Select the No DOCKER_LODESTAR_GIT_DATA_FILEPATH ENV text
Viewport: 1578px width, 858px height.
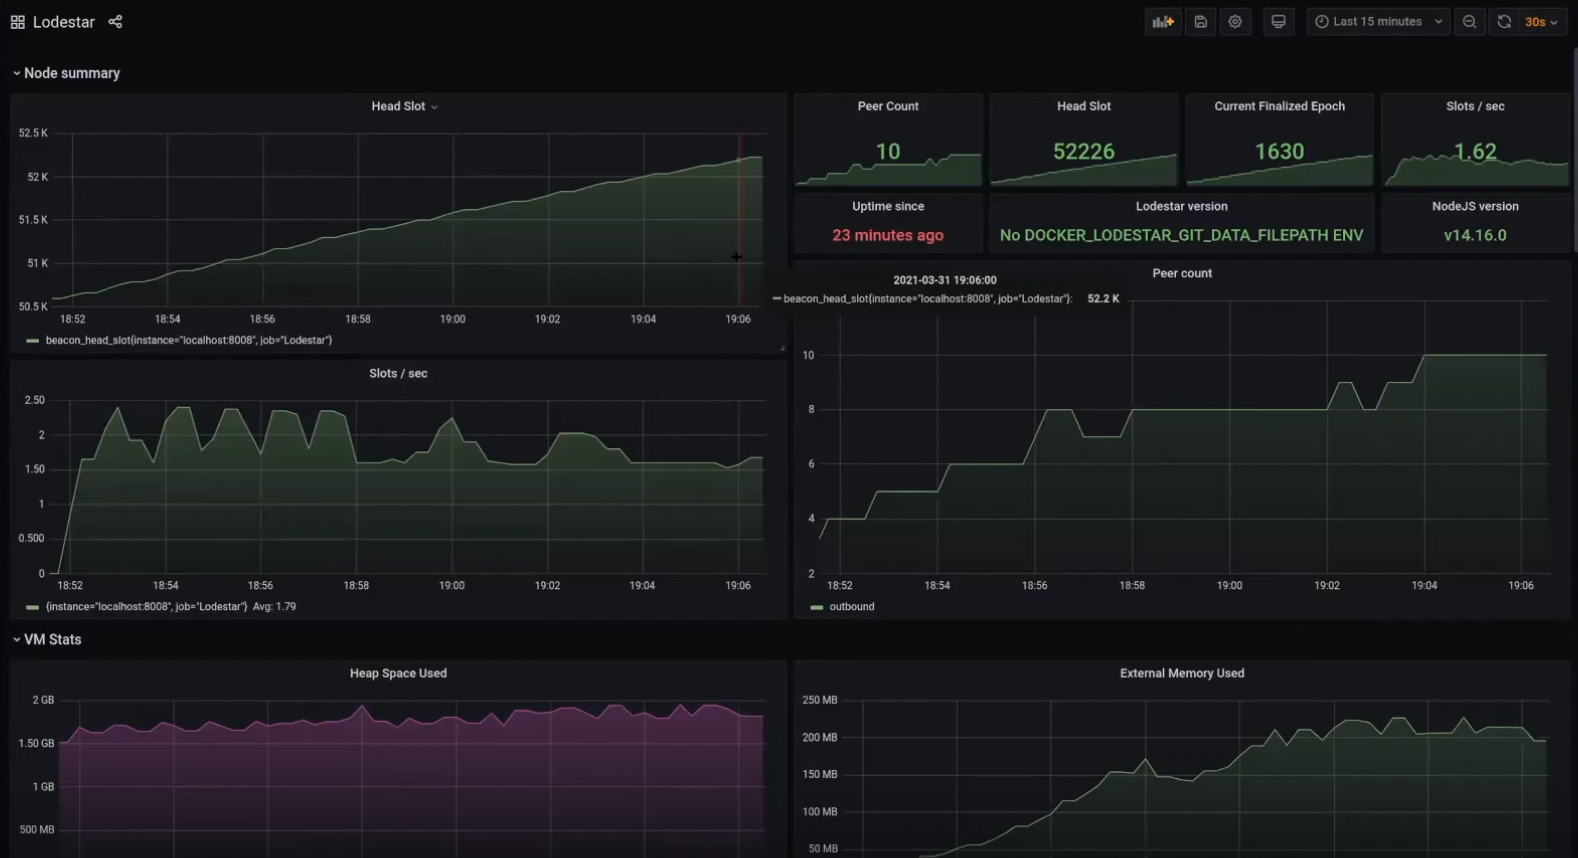click(x=1182, y=235)
